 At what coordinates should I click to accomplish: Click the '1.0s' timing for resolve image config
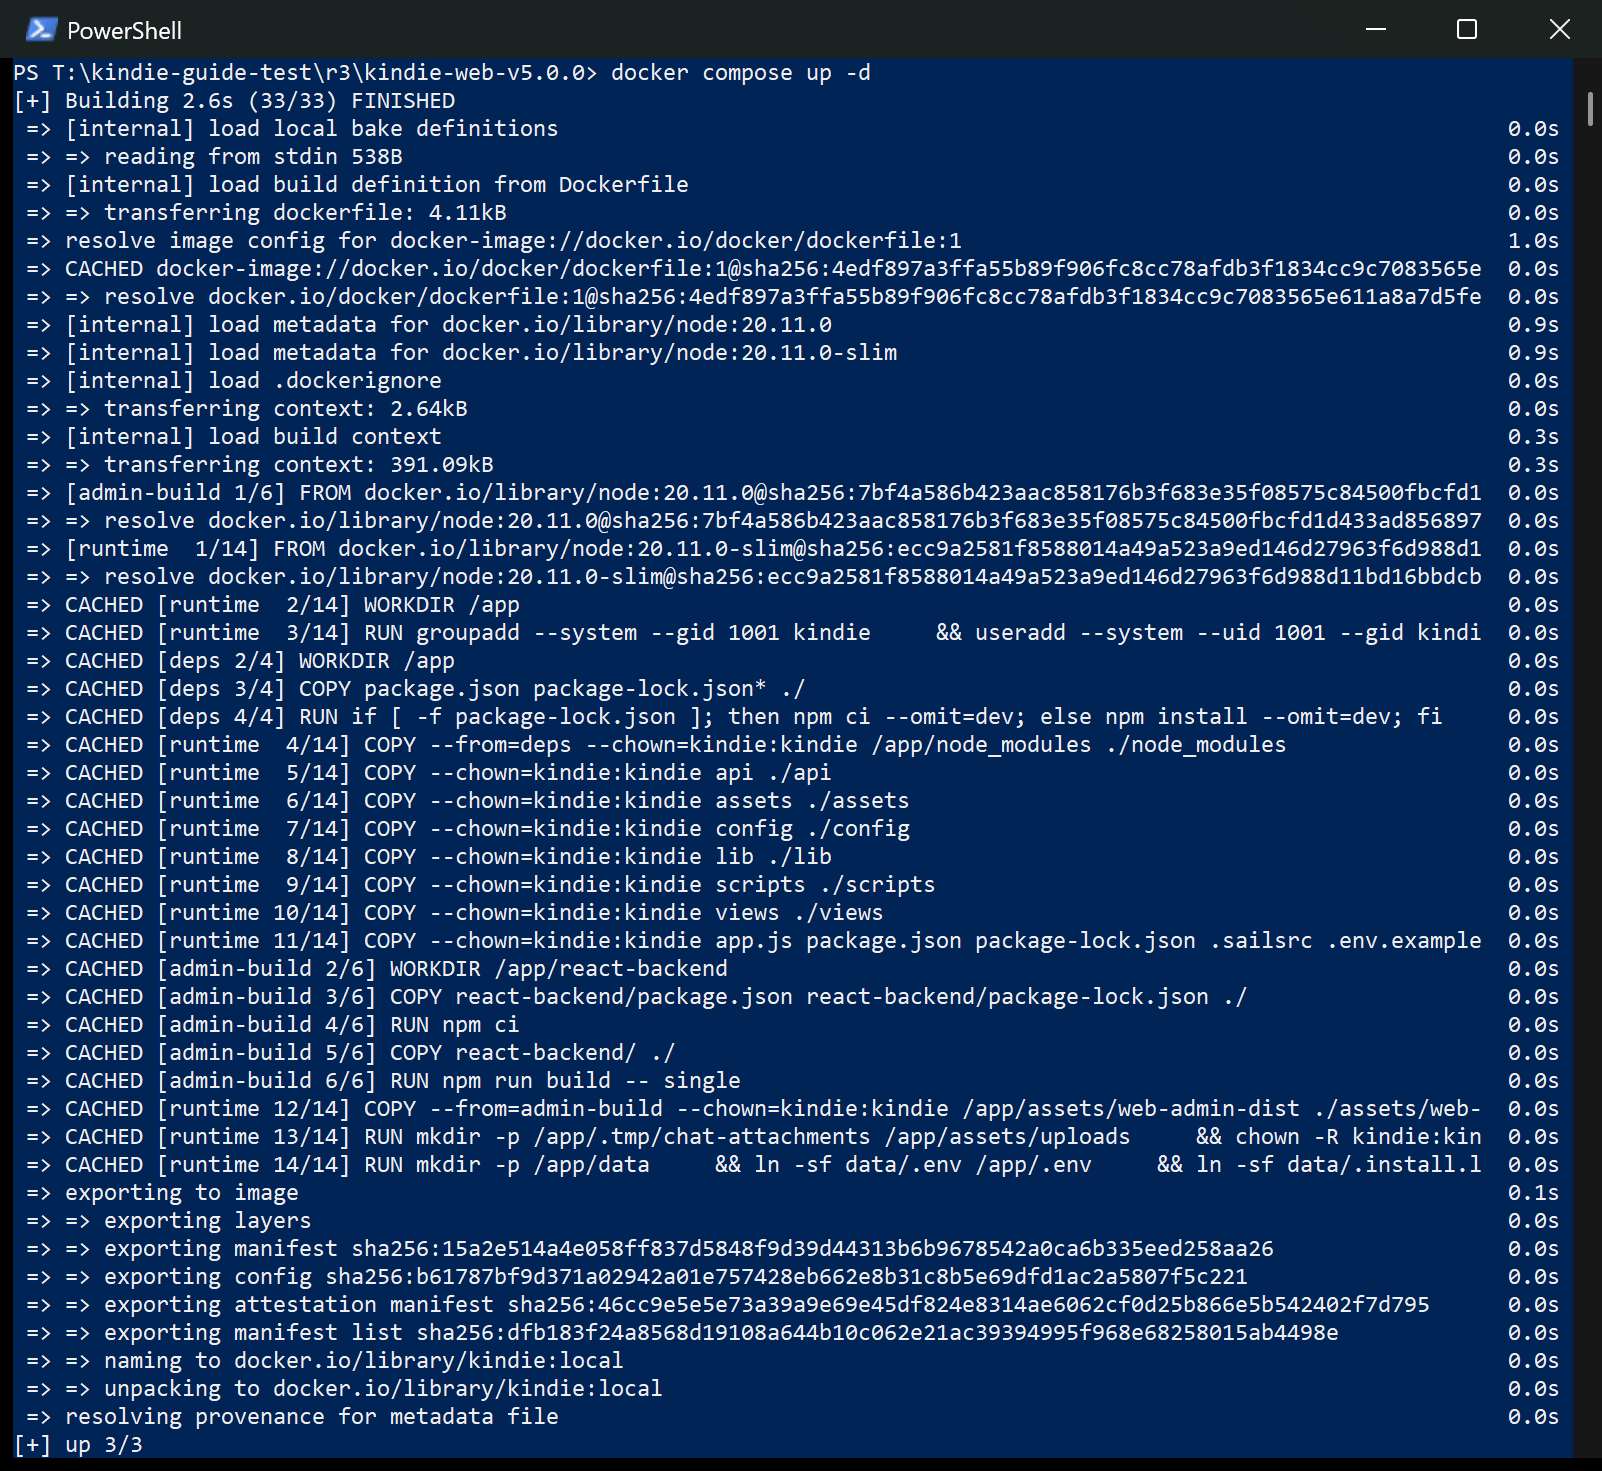[1533, 240]
